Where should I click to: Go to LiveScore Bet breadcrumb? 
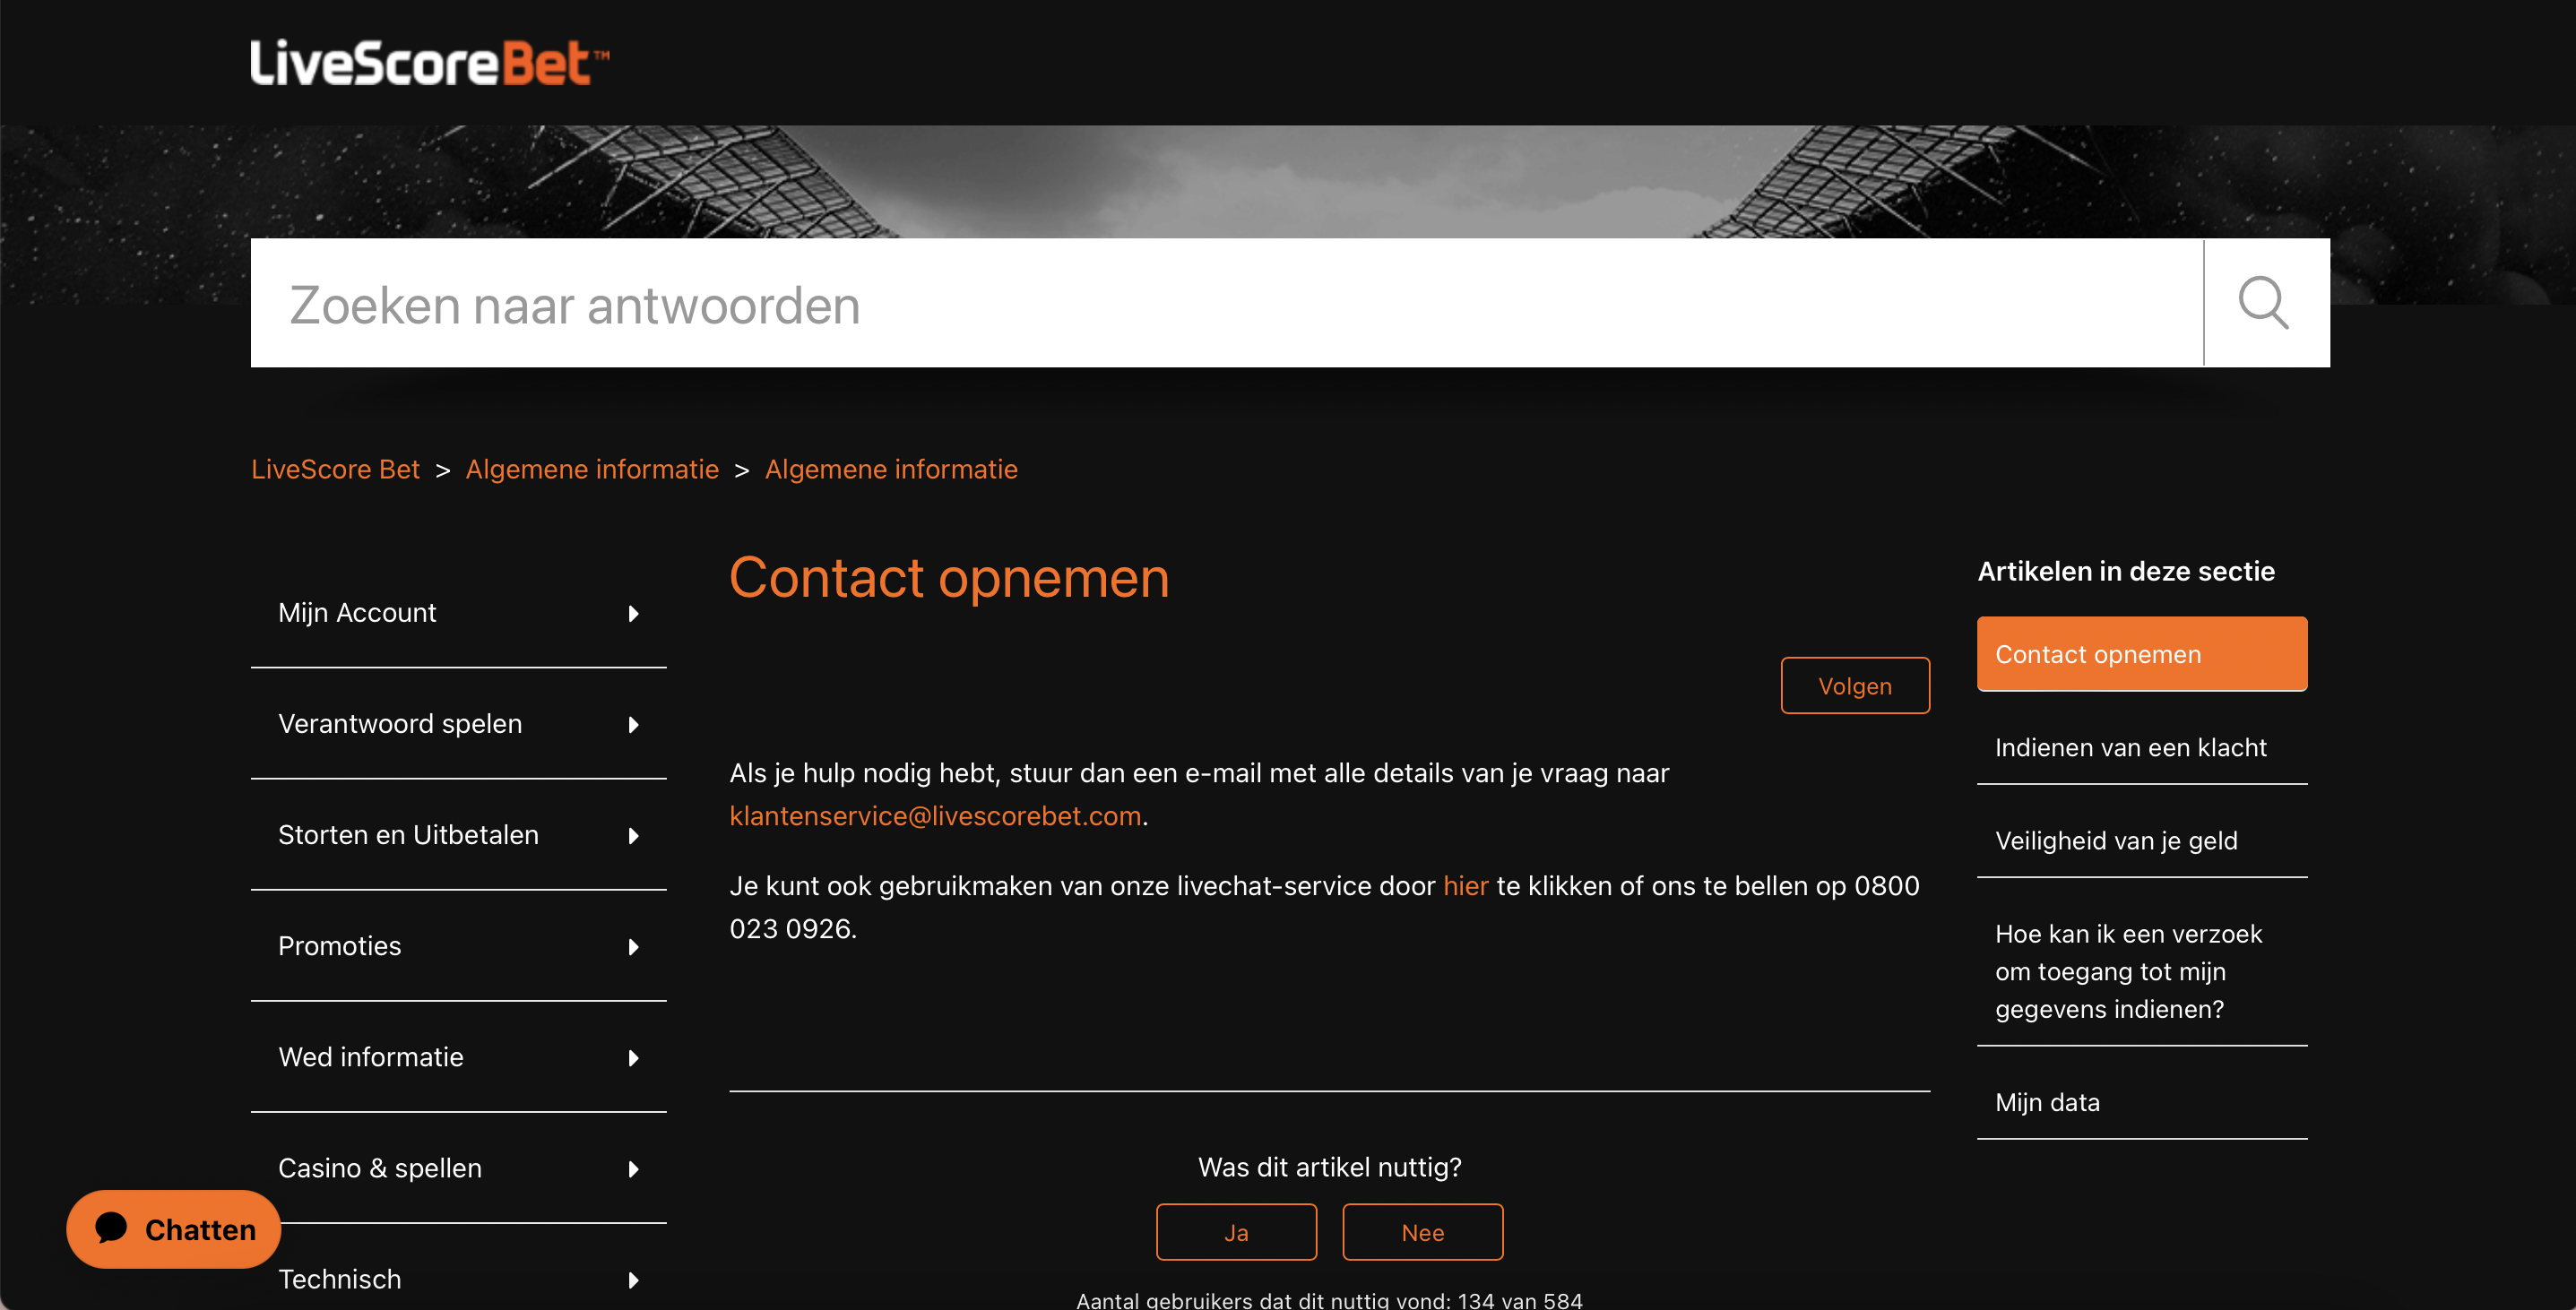point(335,469)
